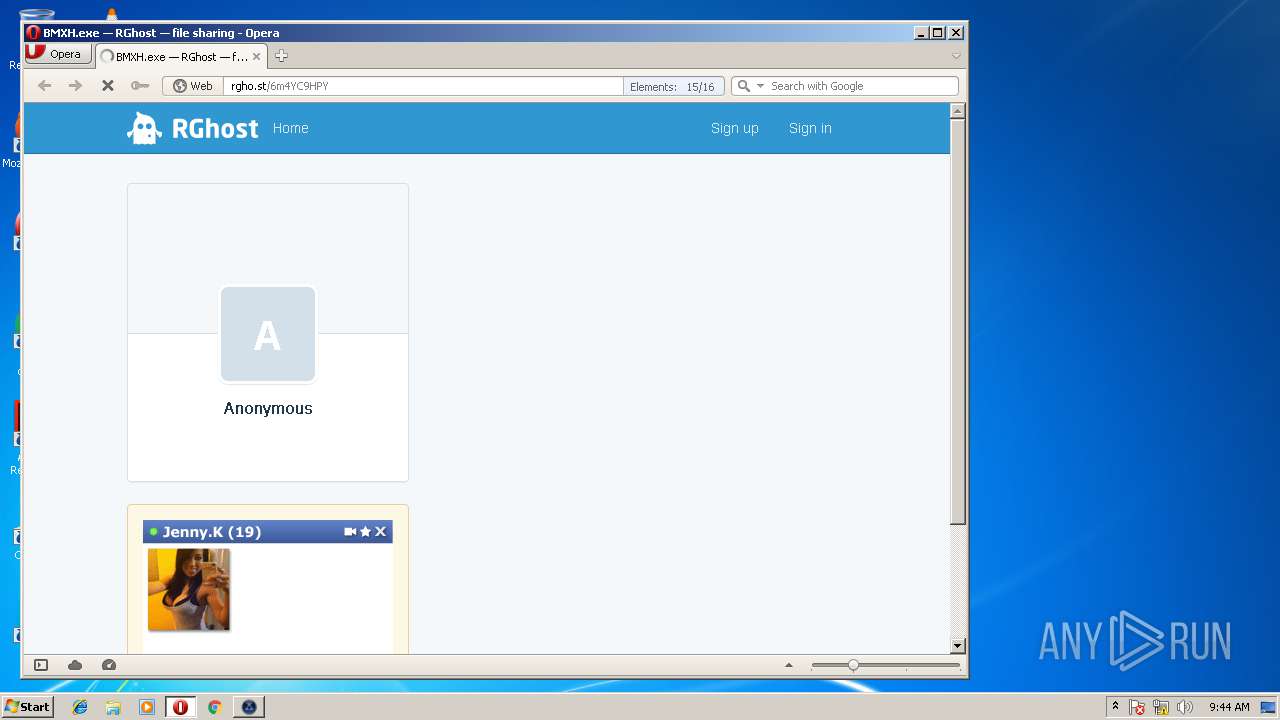1280x720 pixels.
Task: Click the Jenny.K (19) title
Action: click(212, 532)
